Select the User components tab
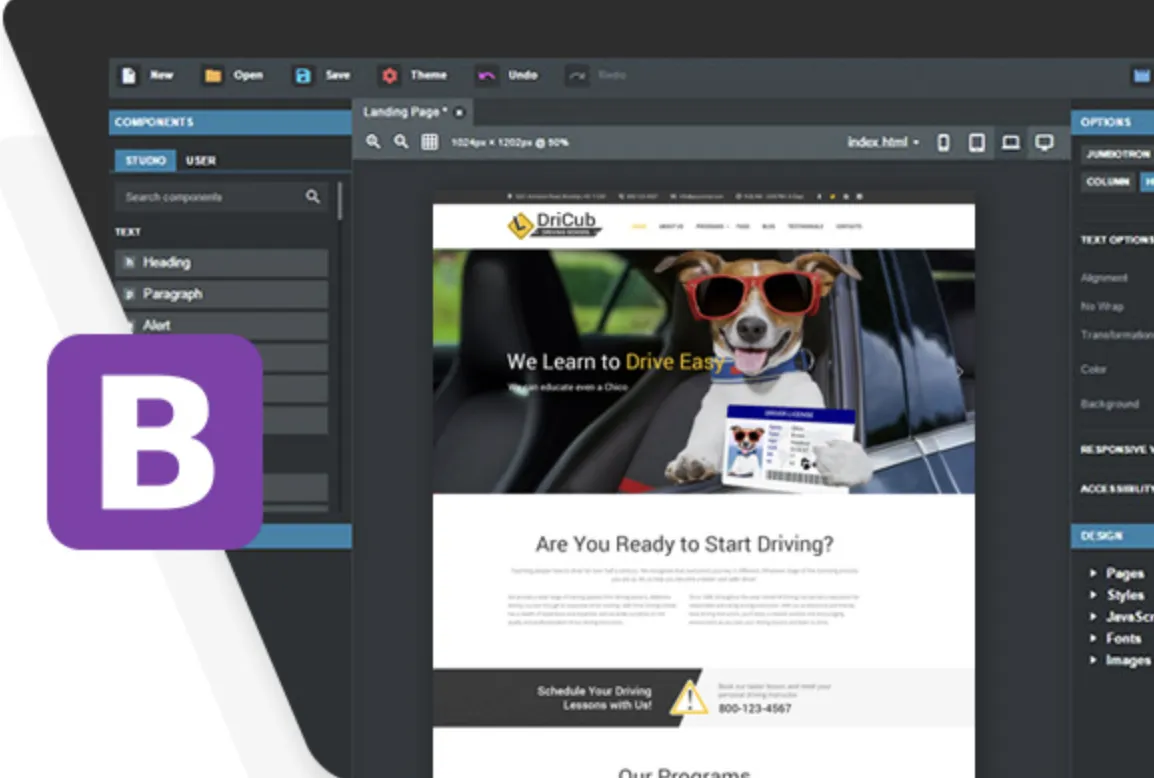This screenshot has height=778, width=1154. 201,160
